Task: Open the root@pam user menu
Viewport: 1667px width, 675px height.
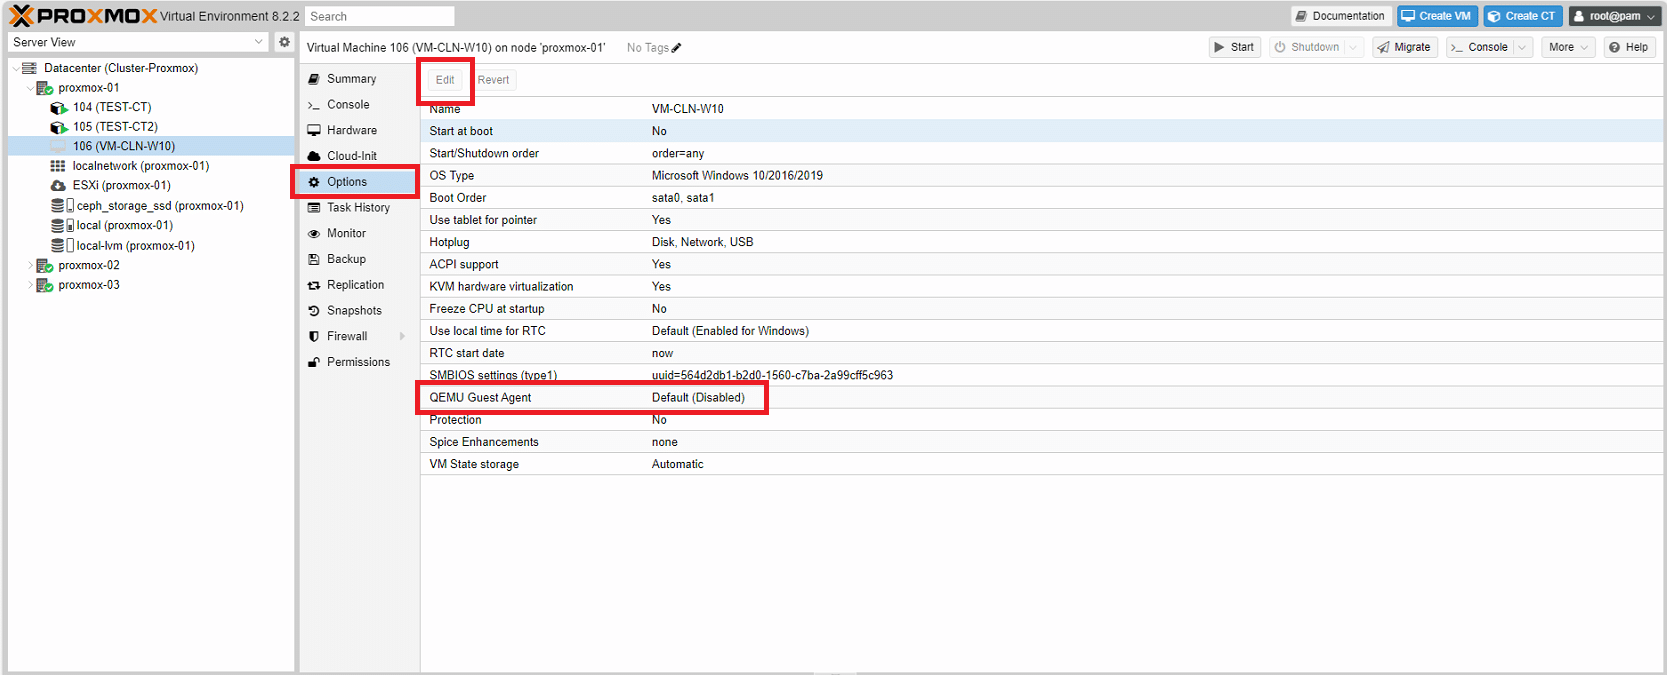Action: point(1614,16)
